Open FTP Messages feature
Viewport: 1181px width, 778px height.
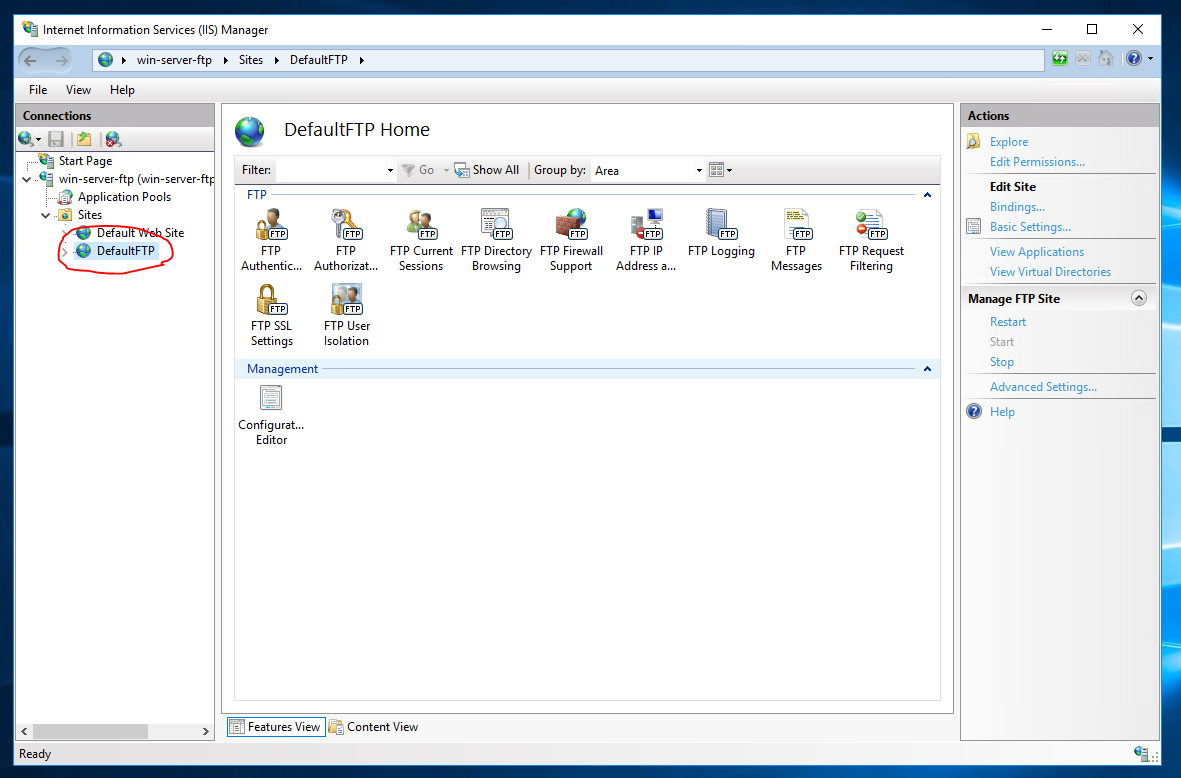pos(796,240)
